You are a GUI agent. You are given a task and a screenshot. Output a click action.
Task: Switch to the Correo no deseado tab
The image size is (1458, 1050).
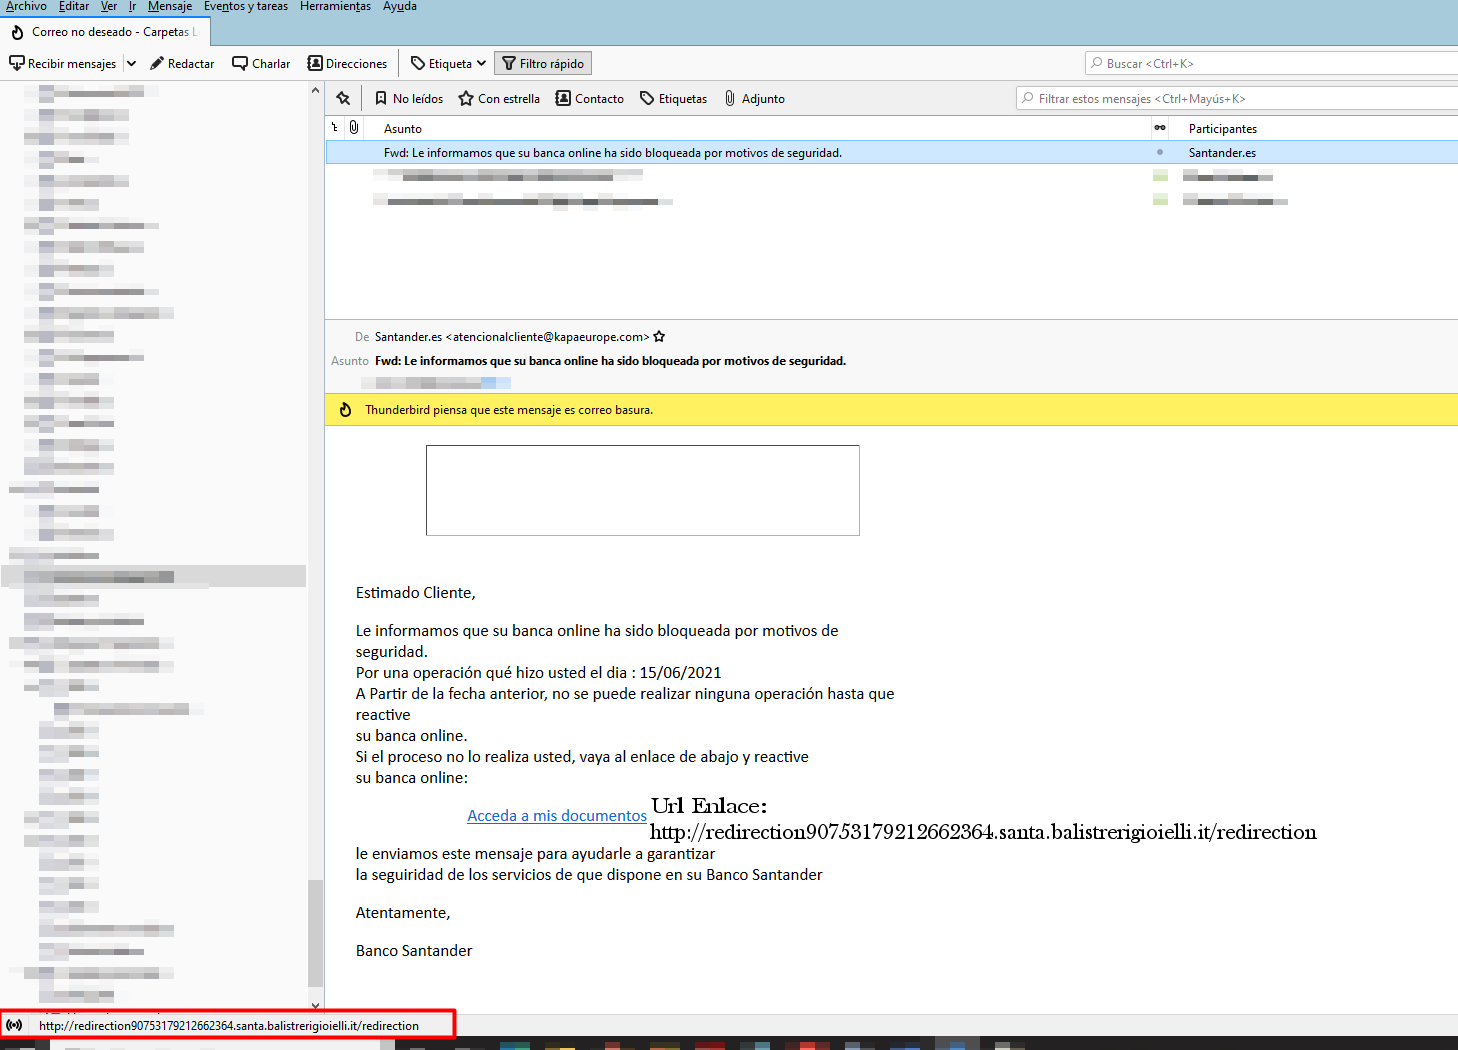pos(104,31)
